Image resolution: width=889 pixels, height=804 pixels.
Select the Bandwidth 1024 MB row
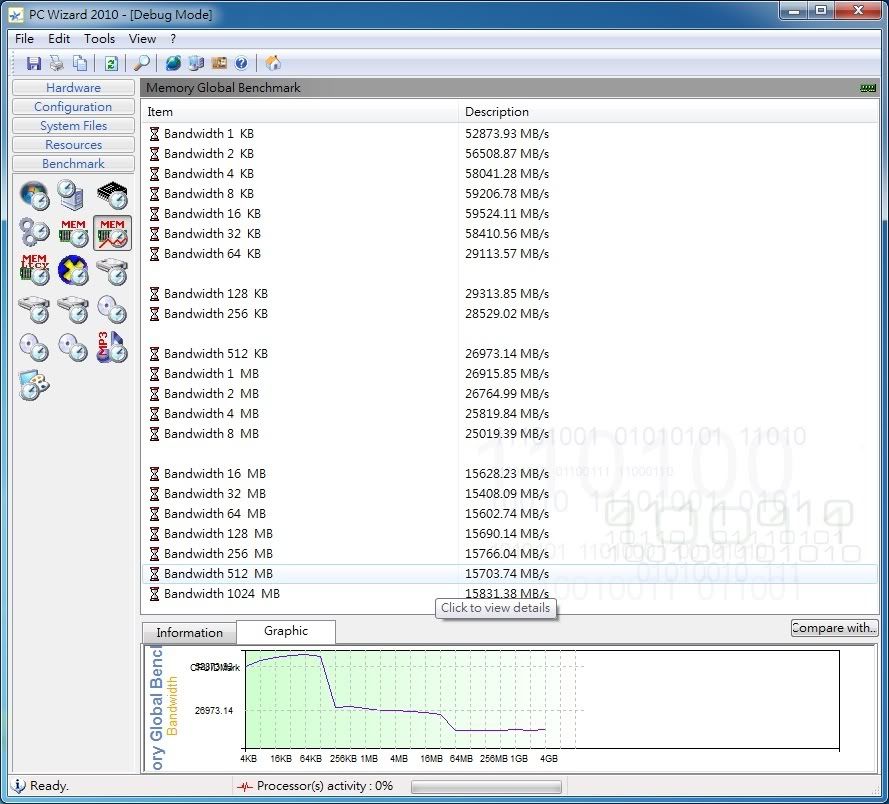click(x=510, y=594)
